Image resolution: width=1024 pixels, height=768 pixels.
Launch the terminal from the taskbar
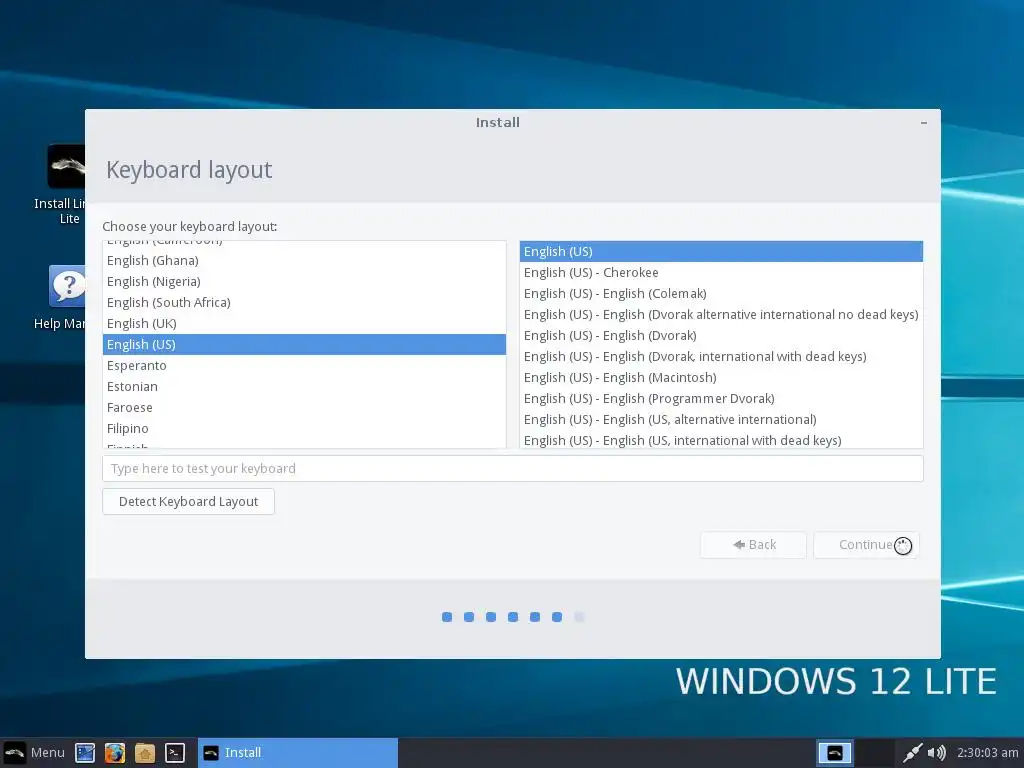pyautogui.click(x=174, y=753)
